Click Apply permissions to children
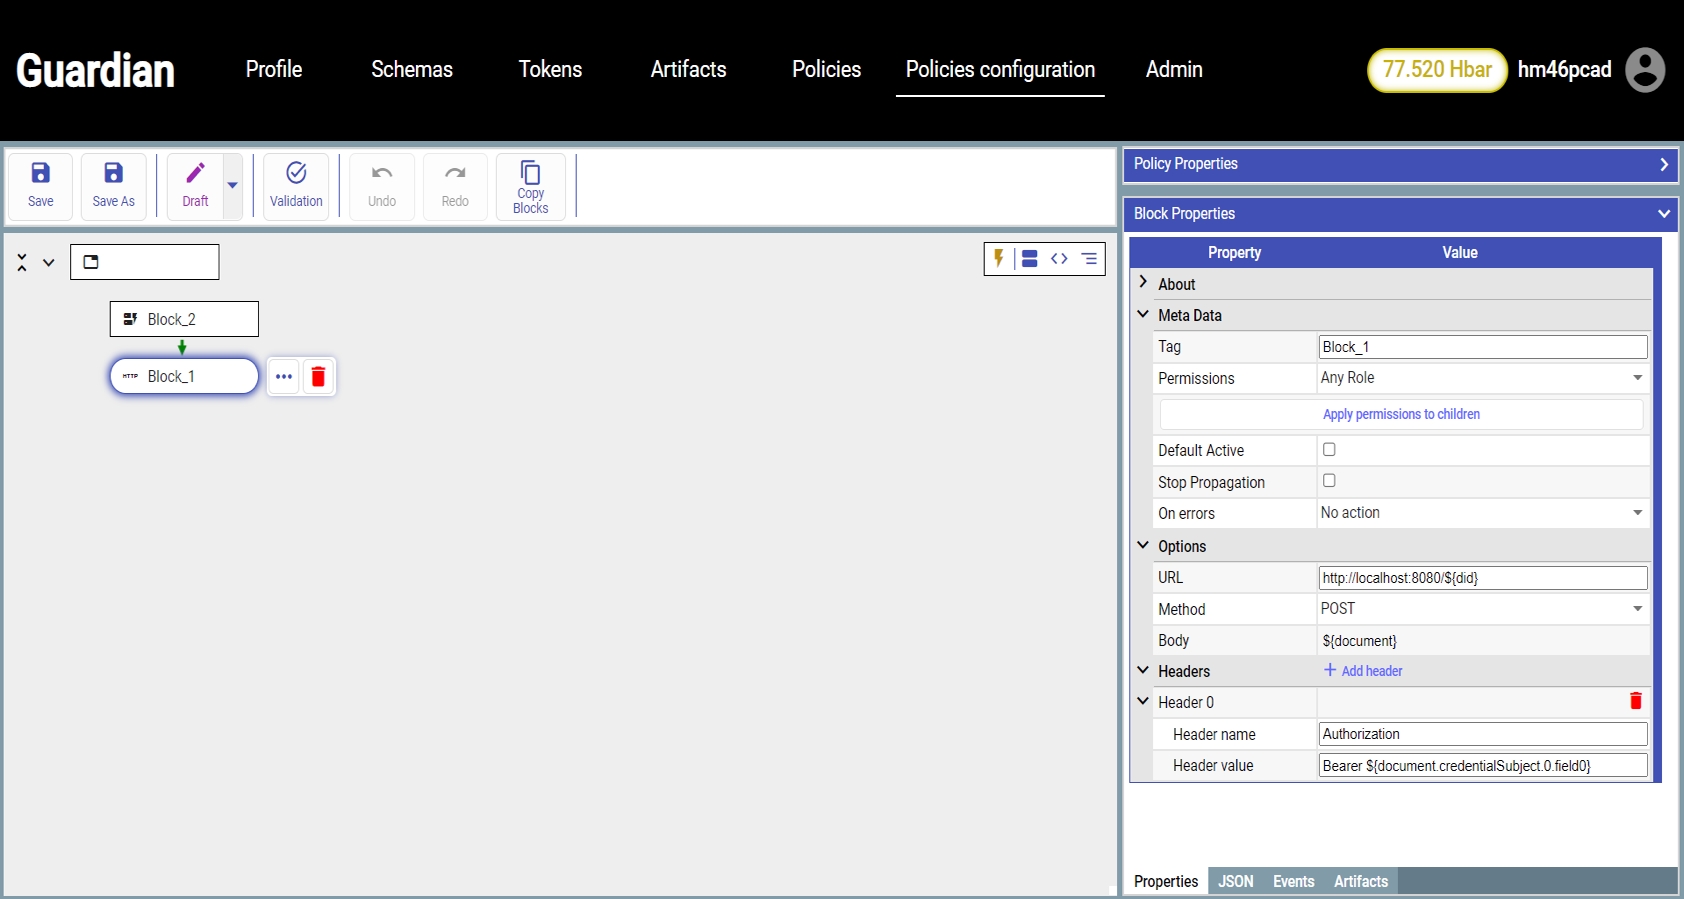This screenshot has width=1684, height=899. tap(1401, 414)
